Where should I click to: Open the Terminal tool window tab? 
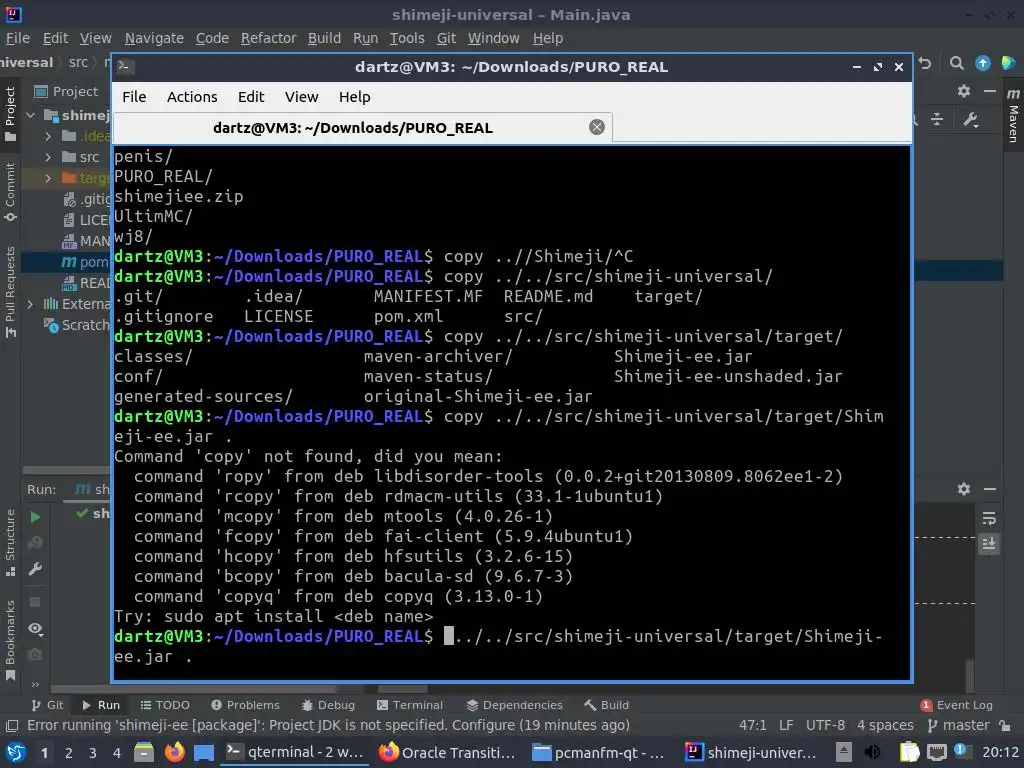tap(410, 705)
